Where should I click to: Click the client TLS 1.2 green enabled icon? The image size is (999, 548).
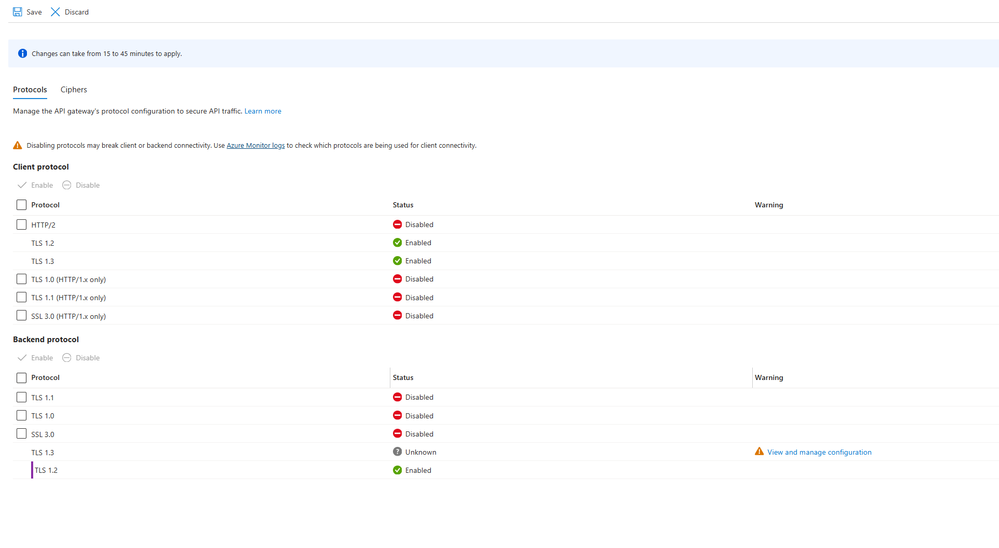(397, 243)
